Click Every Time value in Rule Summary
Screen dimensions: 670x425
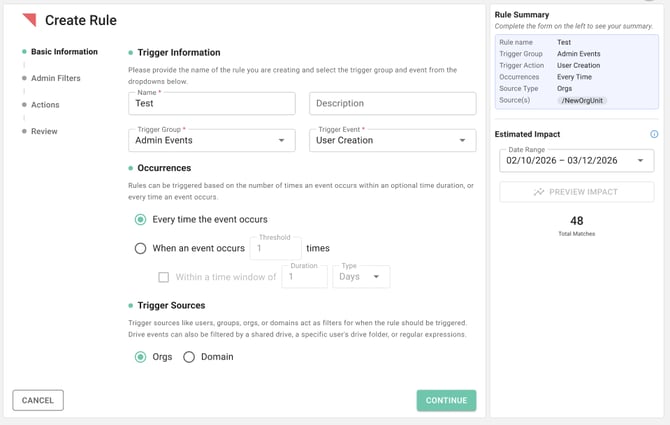coord(574,77)
